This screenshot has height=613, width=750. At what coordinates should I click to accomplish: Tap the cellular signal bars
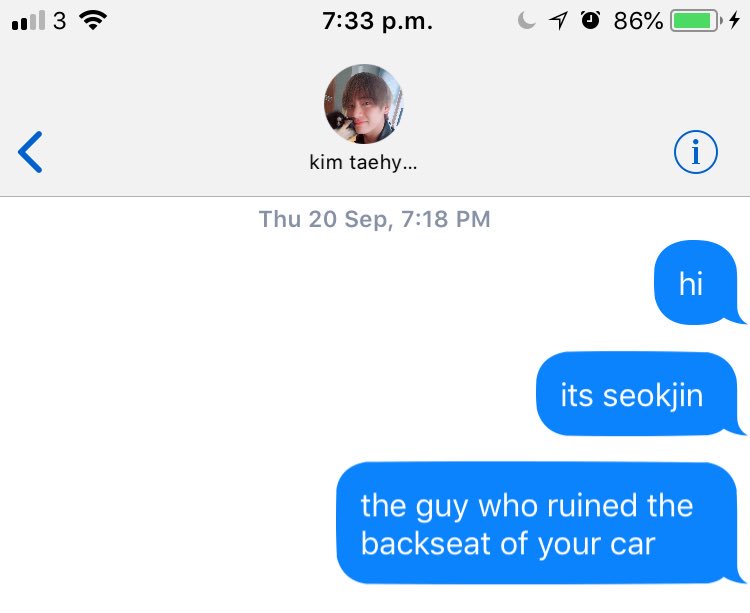pyautogui.click(x=28, y=21)
